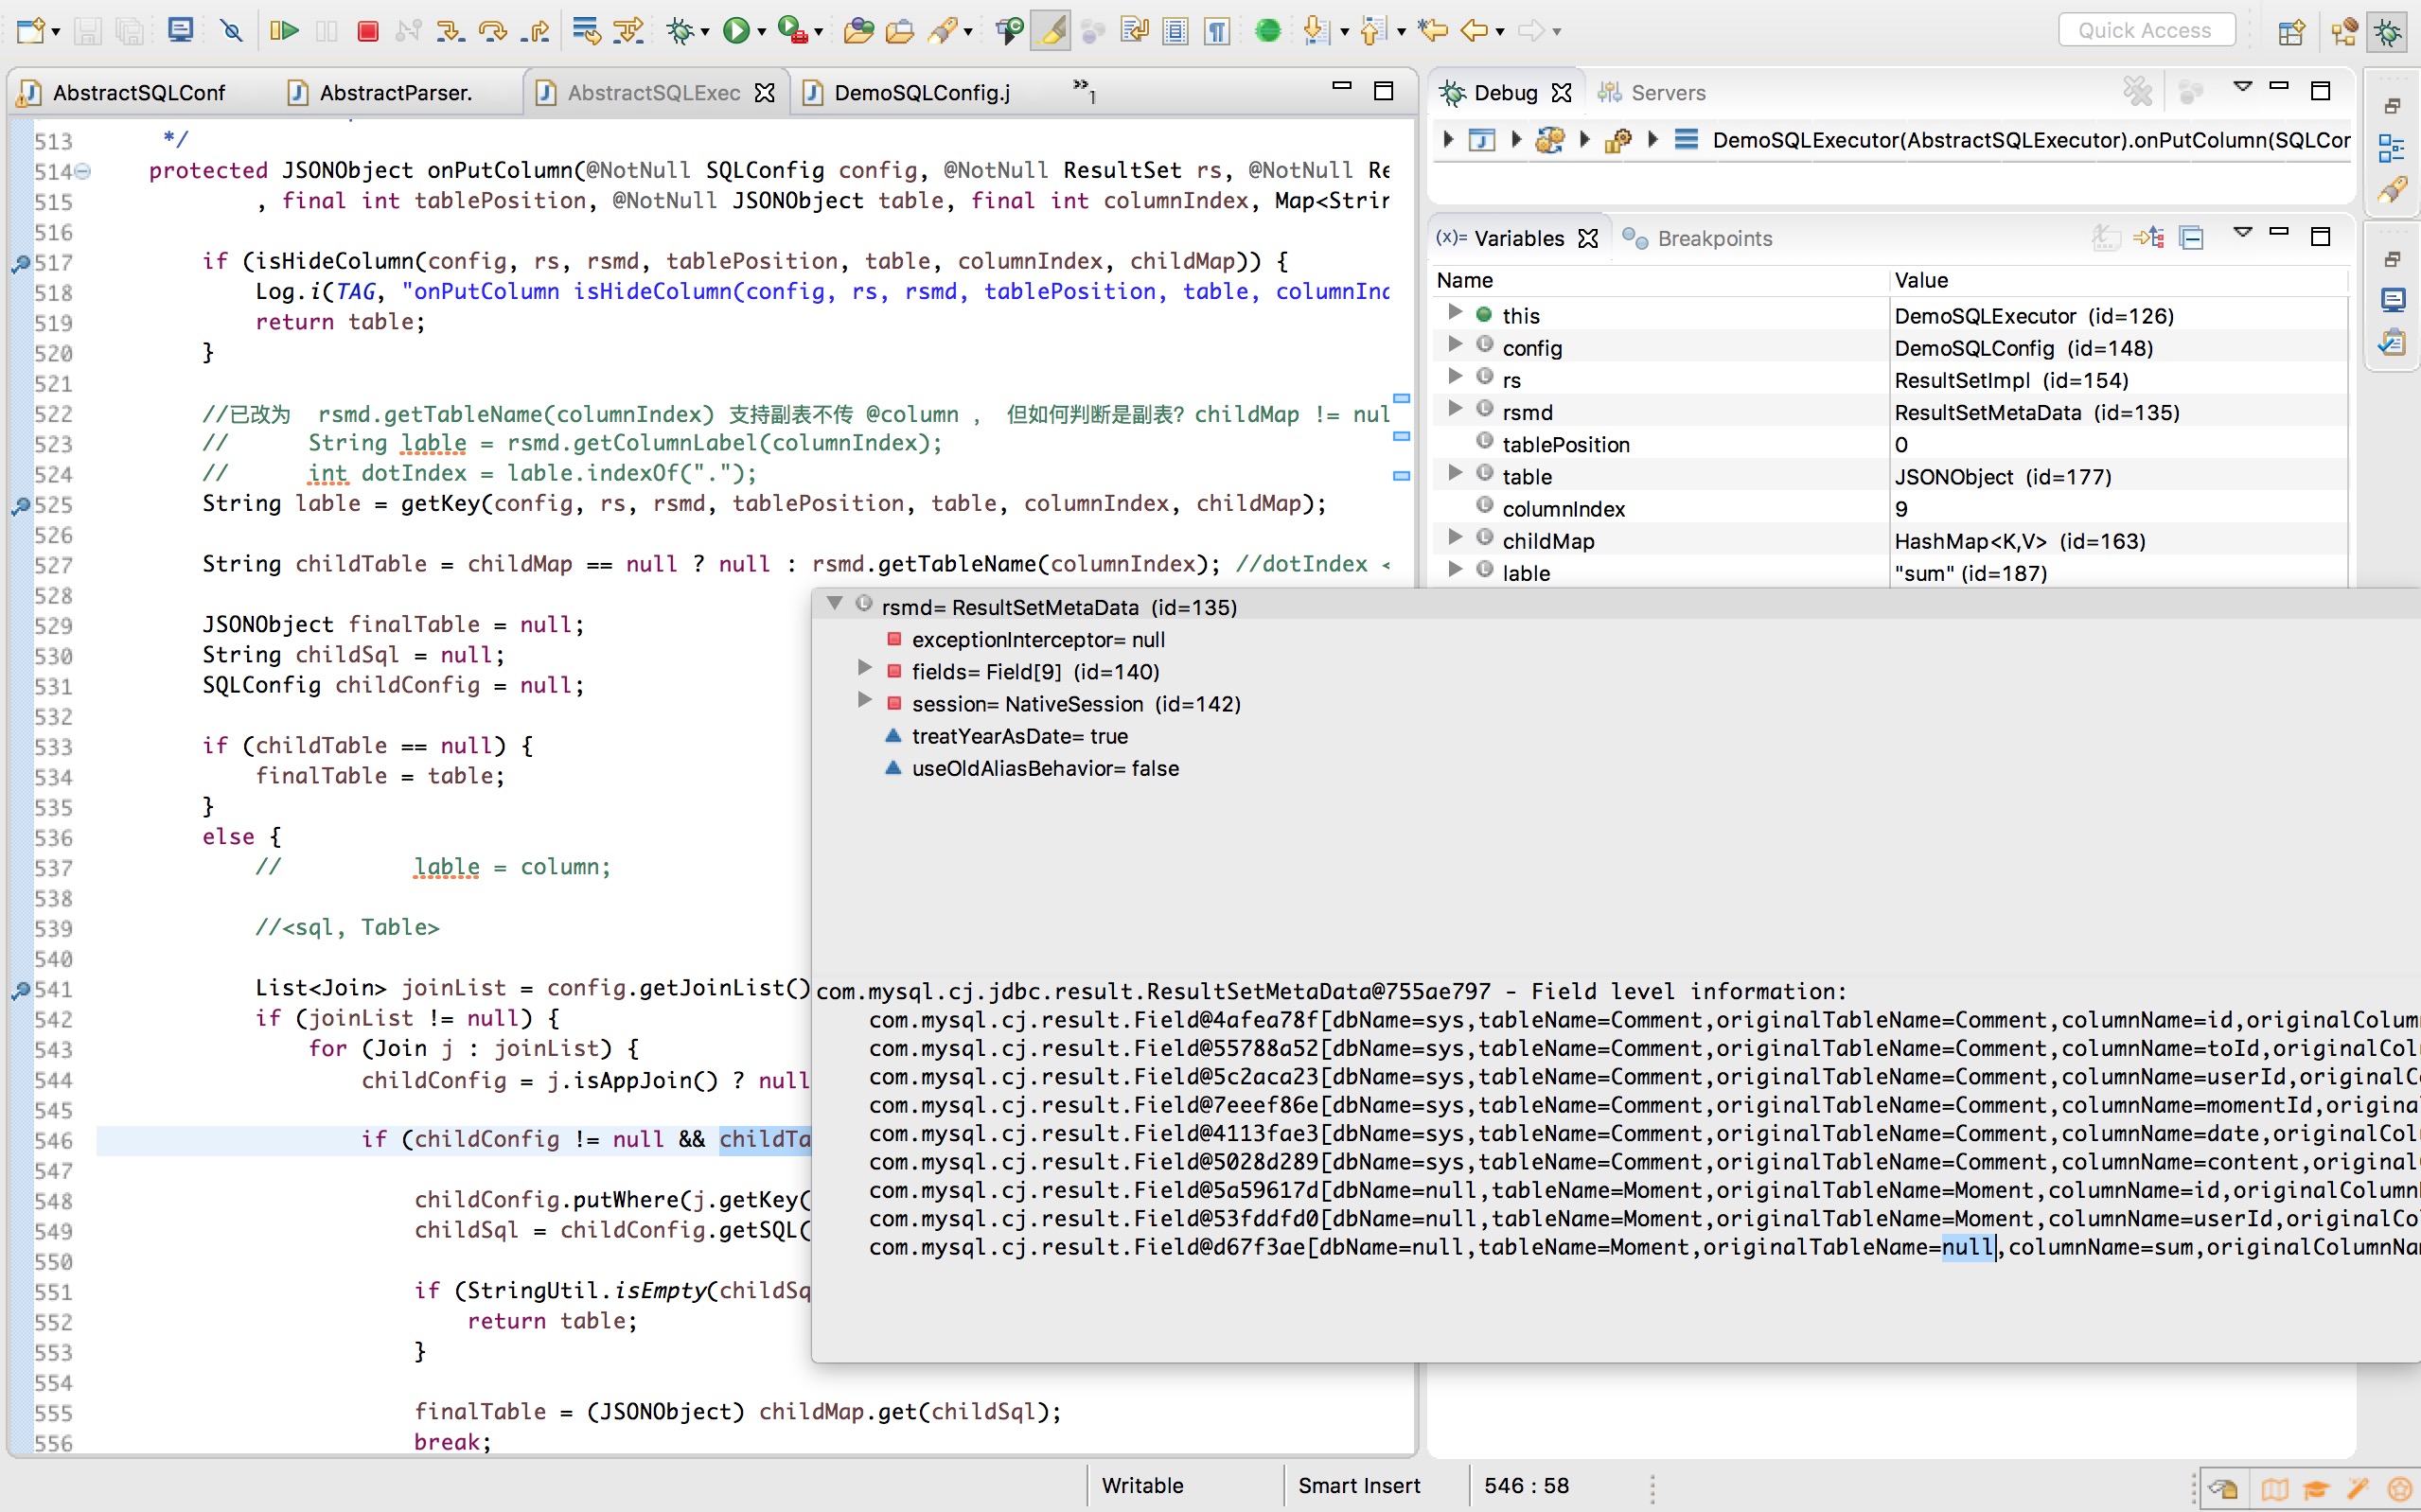Toggle Show Whitespace Characters pilcrow button
Viewport: 2421px width, 1512px height.
(1216, 31)
